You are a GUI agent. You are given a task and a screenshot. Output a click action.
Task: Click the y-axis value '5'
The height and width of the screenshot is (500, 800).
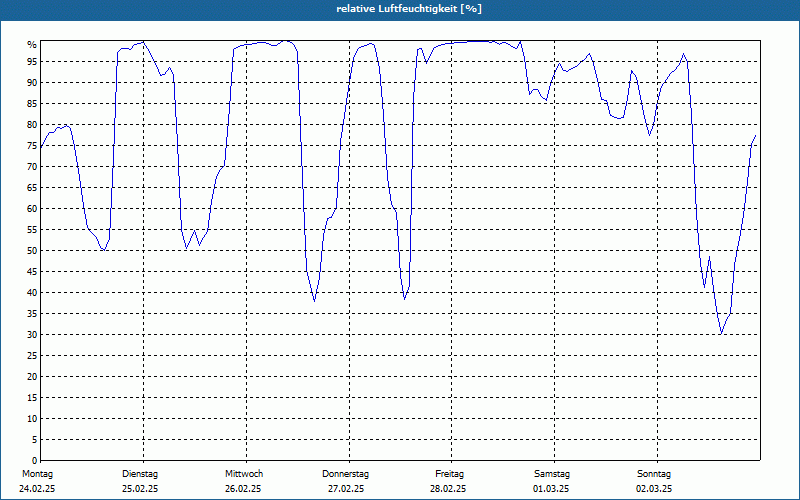(x=35, y=440)
